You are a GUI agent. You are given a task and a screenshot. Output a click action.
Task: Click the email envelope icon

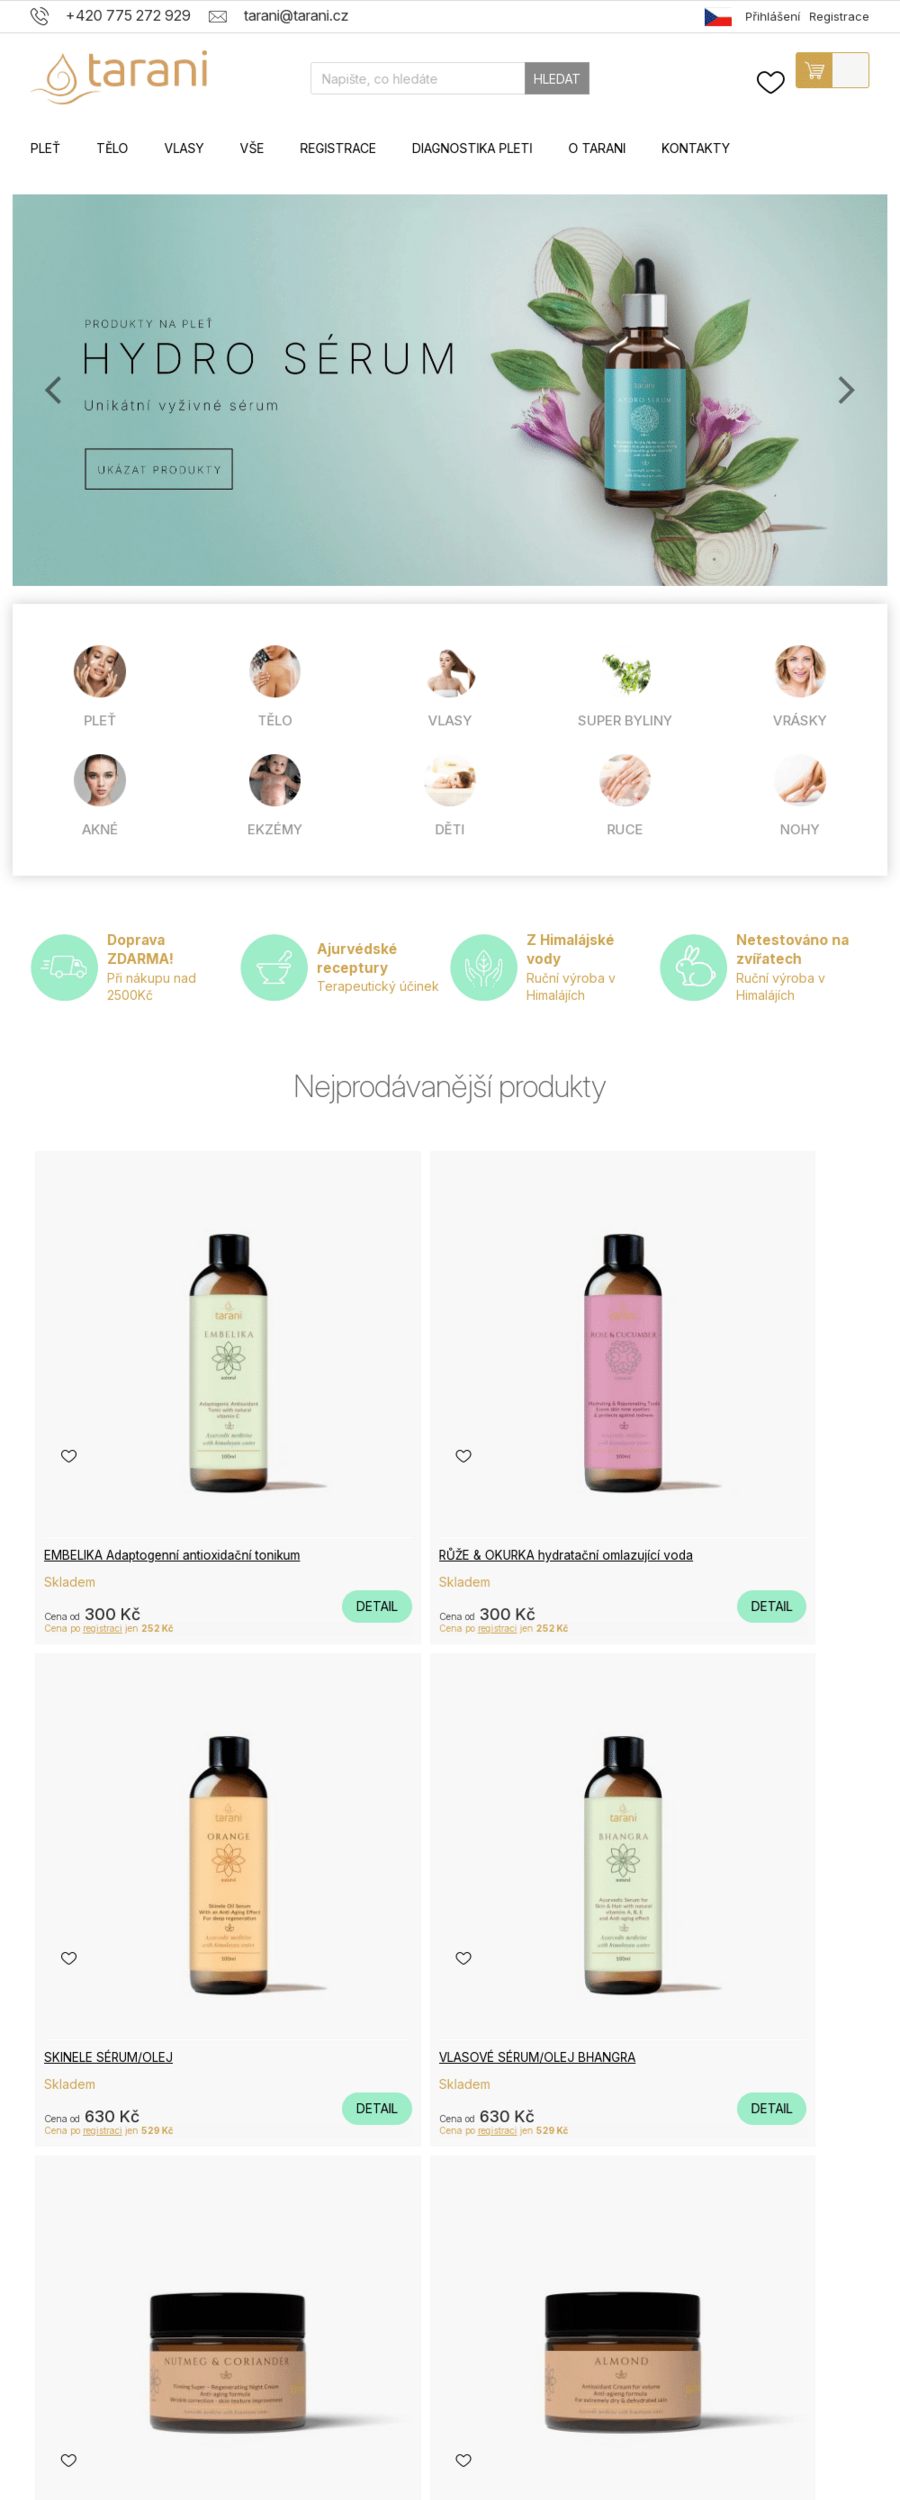(x=217, y=17)
